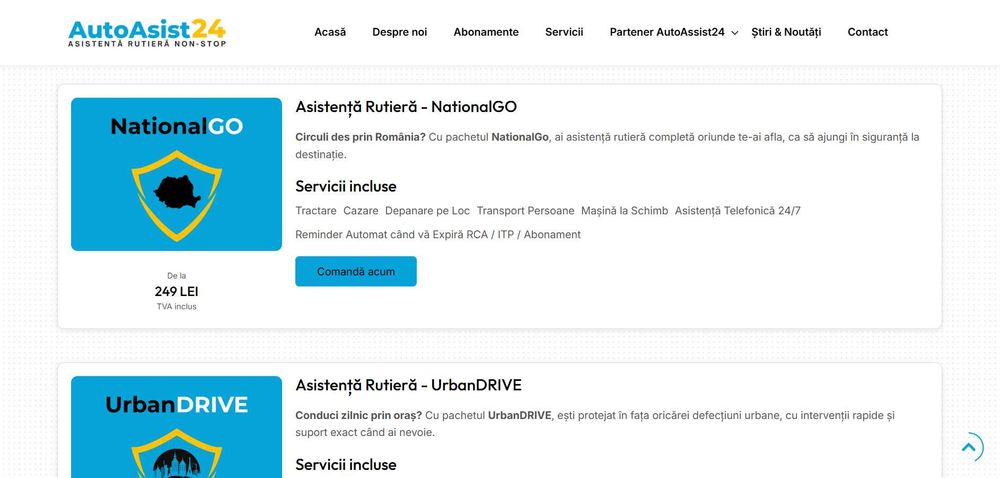
Task: Click the Depanare pe Loc tag
Action: click(x=426, y=211)
